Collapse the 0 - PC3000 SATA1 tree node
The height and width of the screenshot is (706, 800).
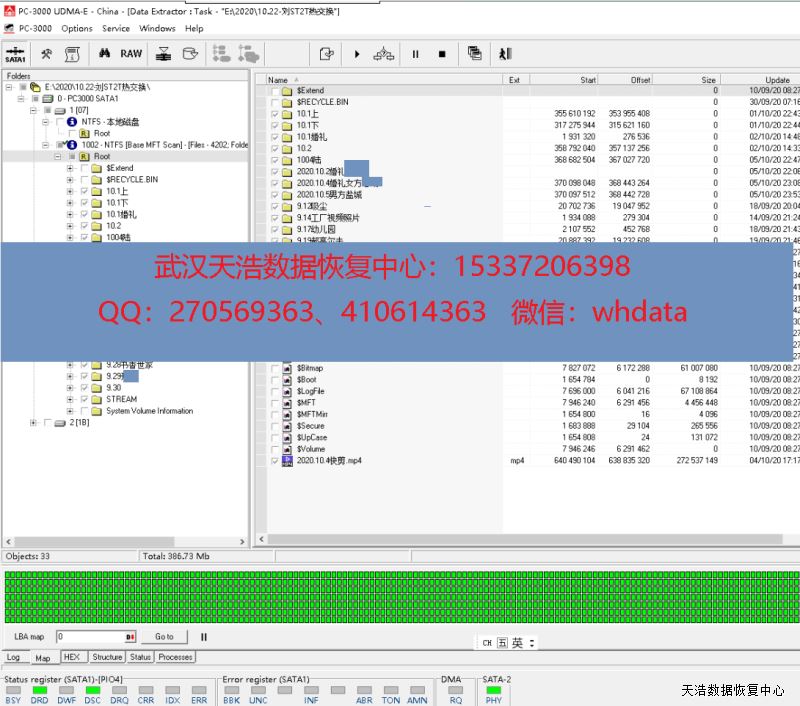coord(22,99)
